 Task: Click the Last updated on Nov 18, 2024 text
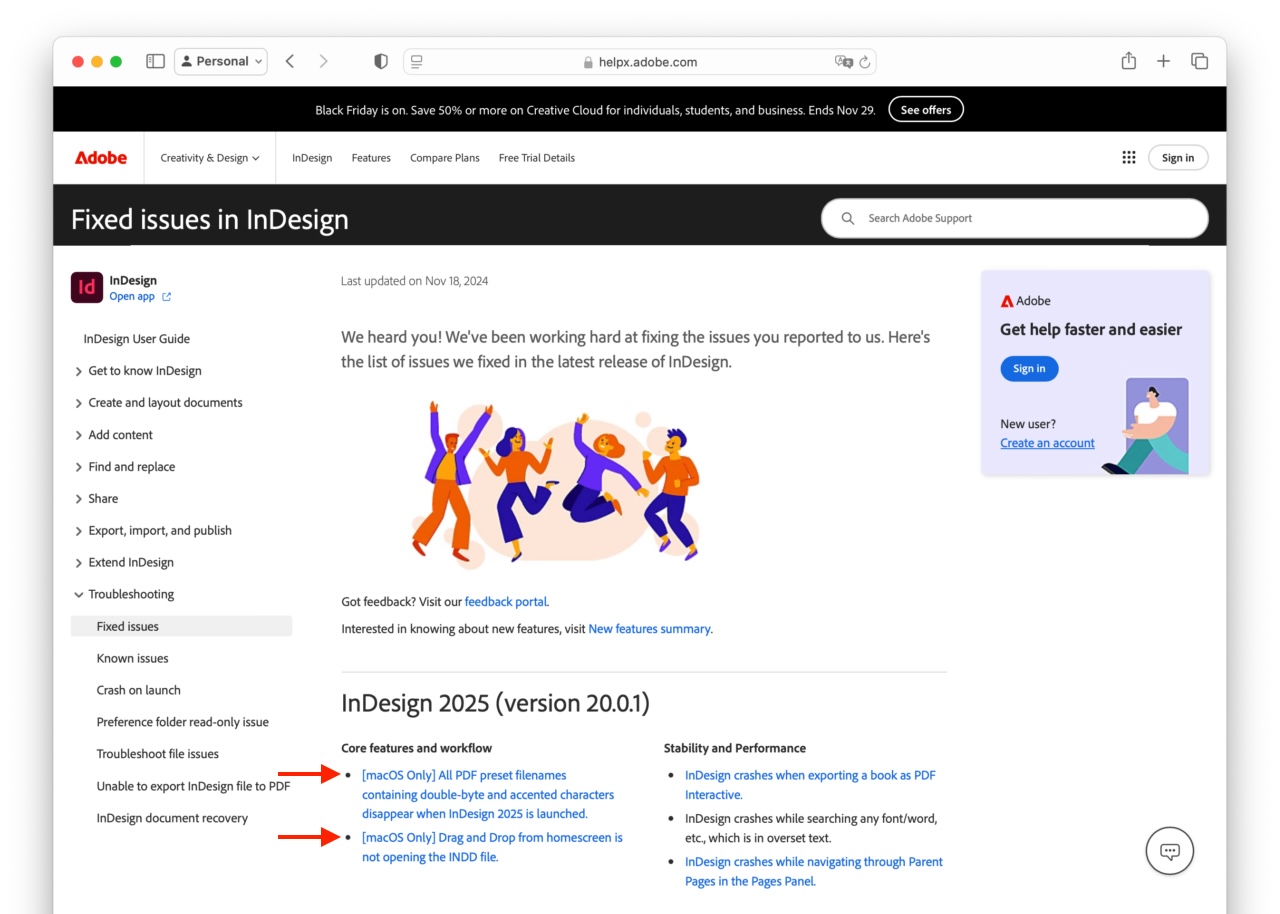[414, 281]
